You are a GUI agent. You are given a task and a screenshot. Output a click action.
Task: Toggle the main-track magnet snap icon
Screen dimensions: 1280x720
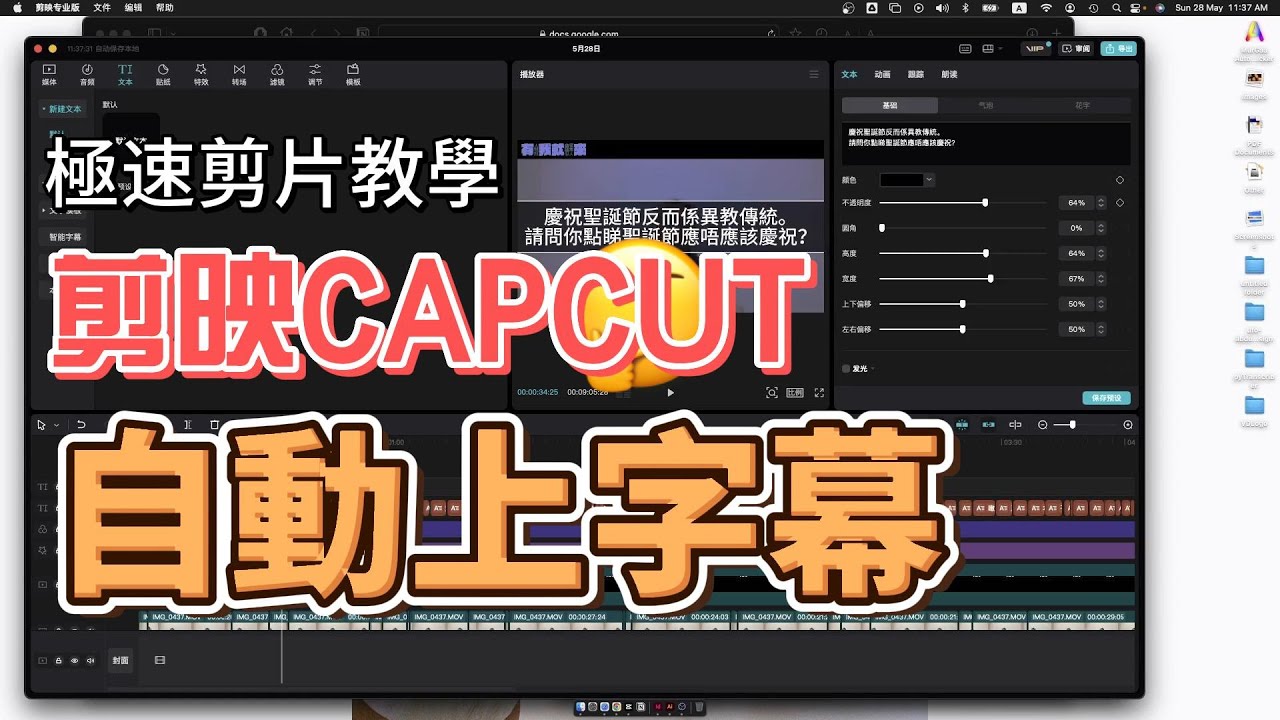(x=963, y=425)
